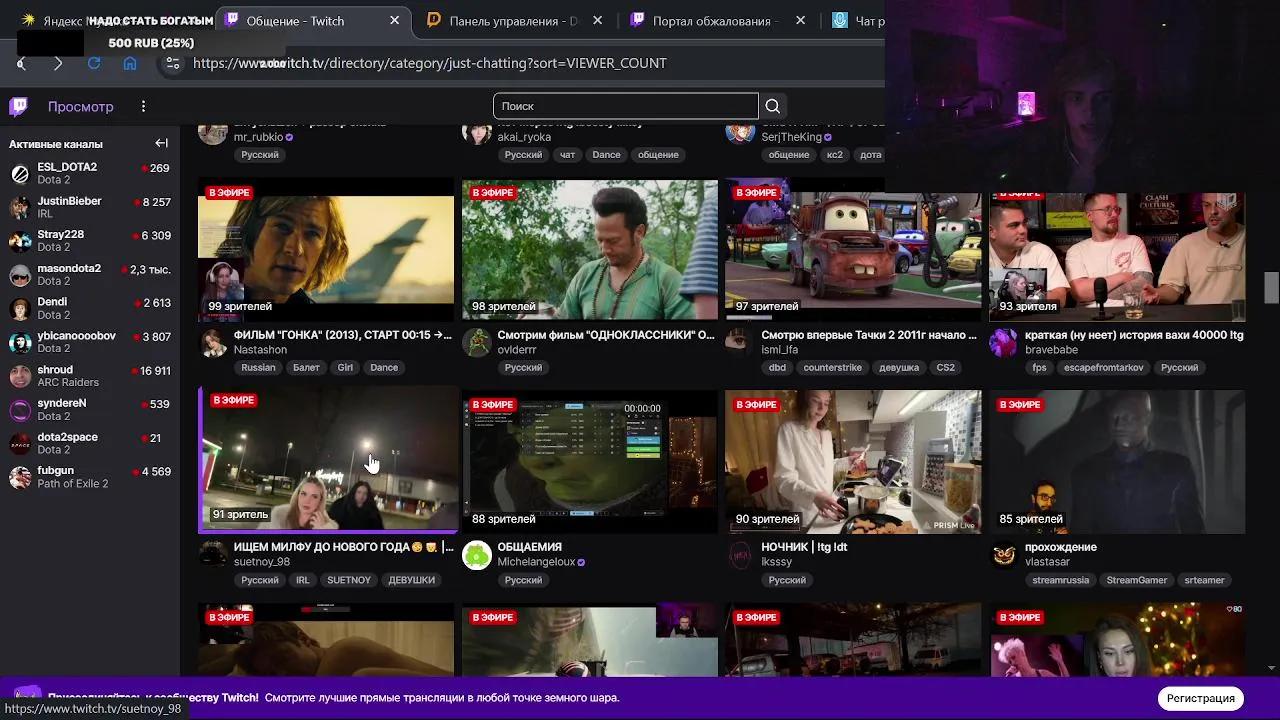This screenshot has width=1280, height=720.
Task: Click the ESL_DOTA2 channel avatar
Action: coord(20,174)
